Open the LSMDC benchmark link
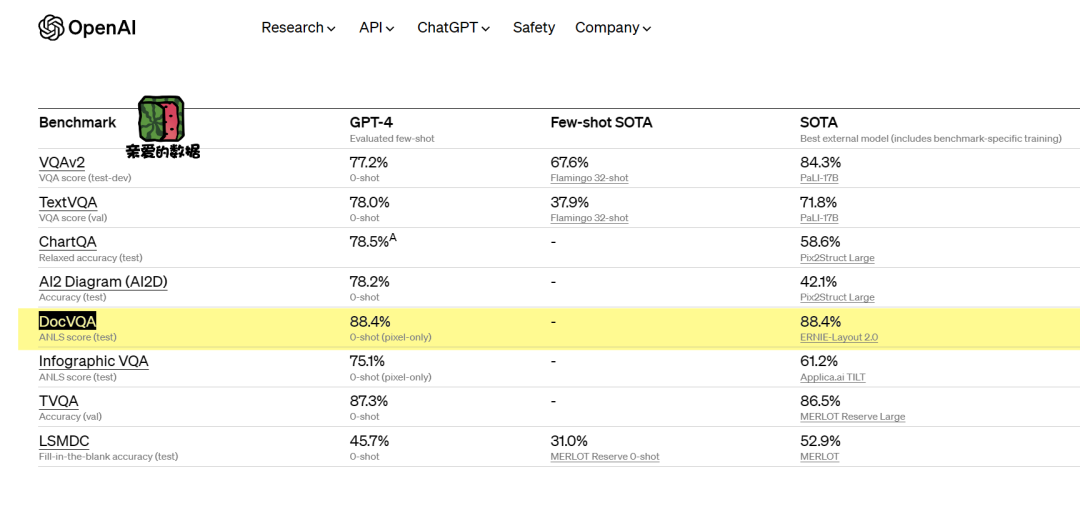 point(64,441)
